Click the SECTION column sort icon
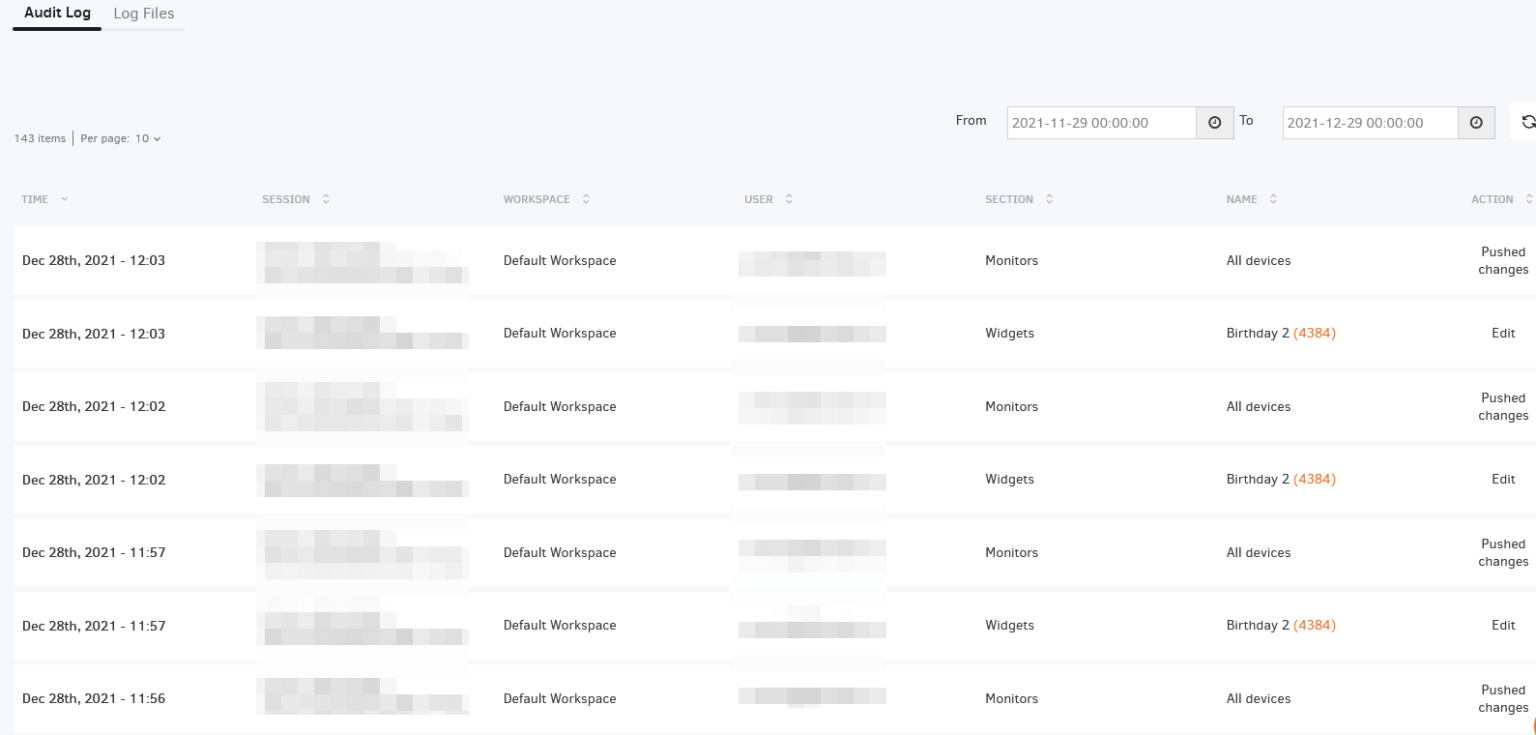 pyautogui.click(x=1049, y=200)
